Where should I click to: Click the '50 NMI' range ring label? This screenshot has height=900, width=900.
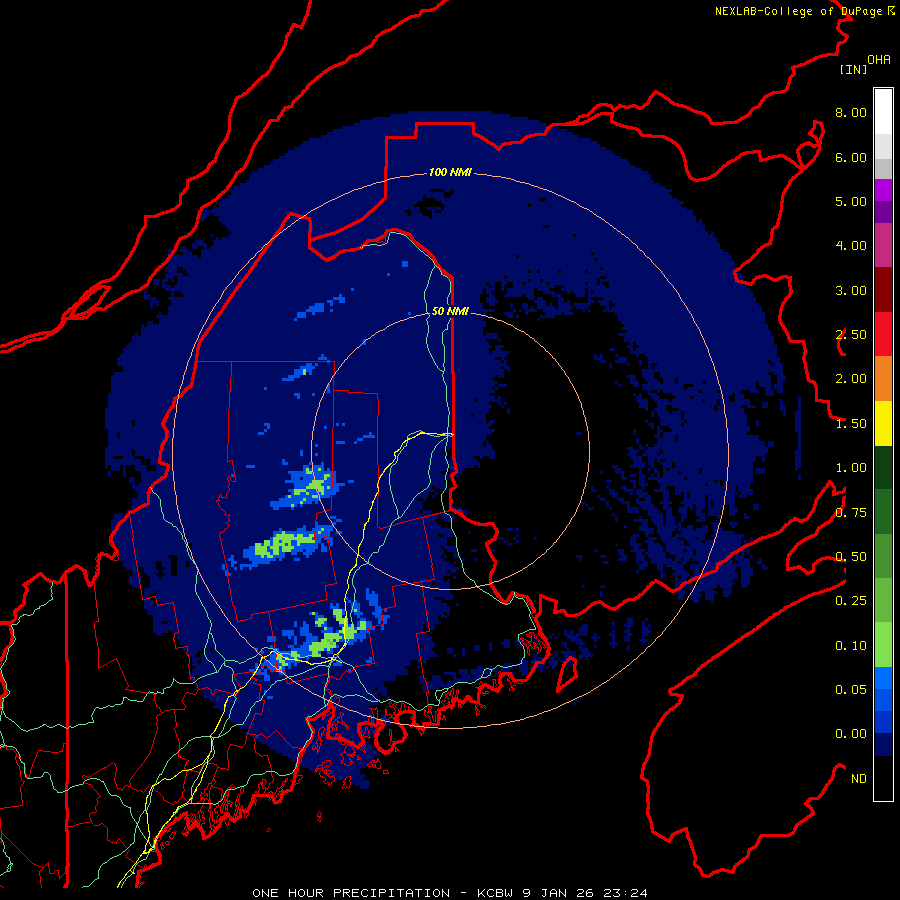pos(450,311)
